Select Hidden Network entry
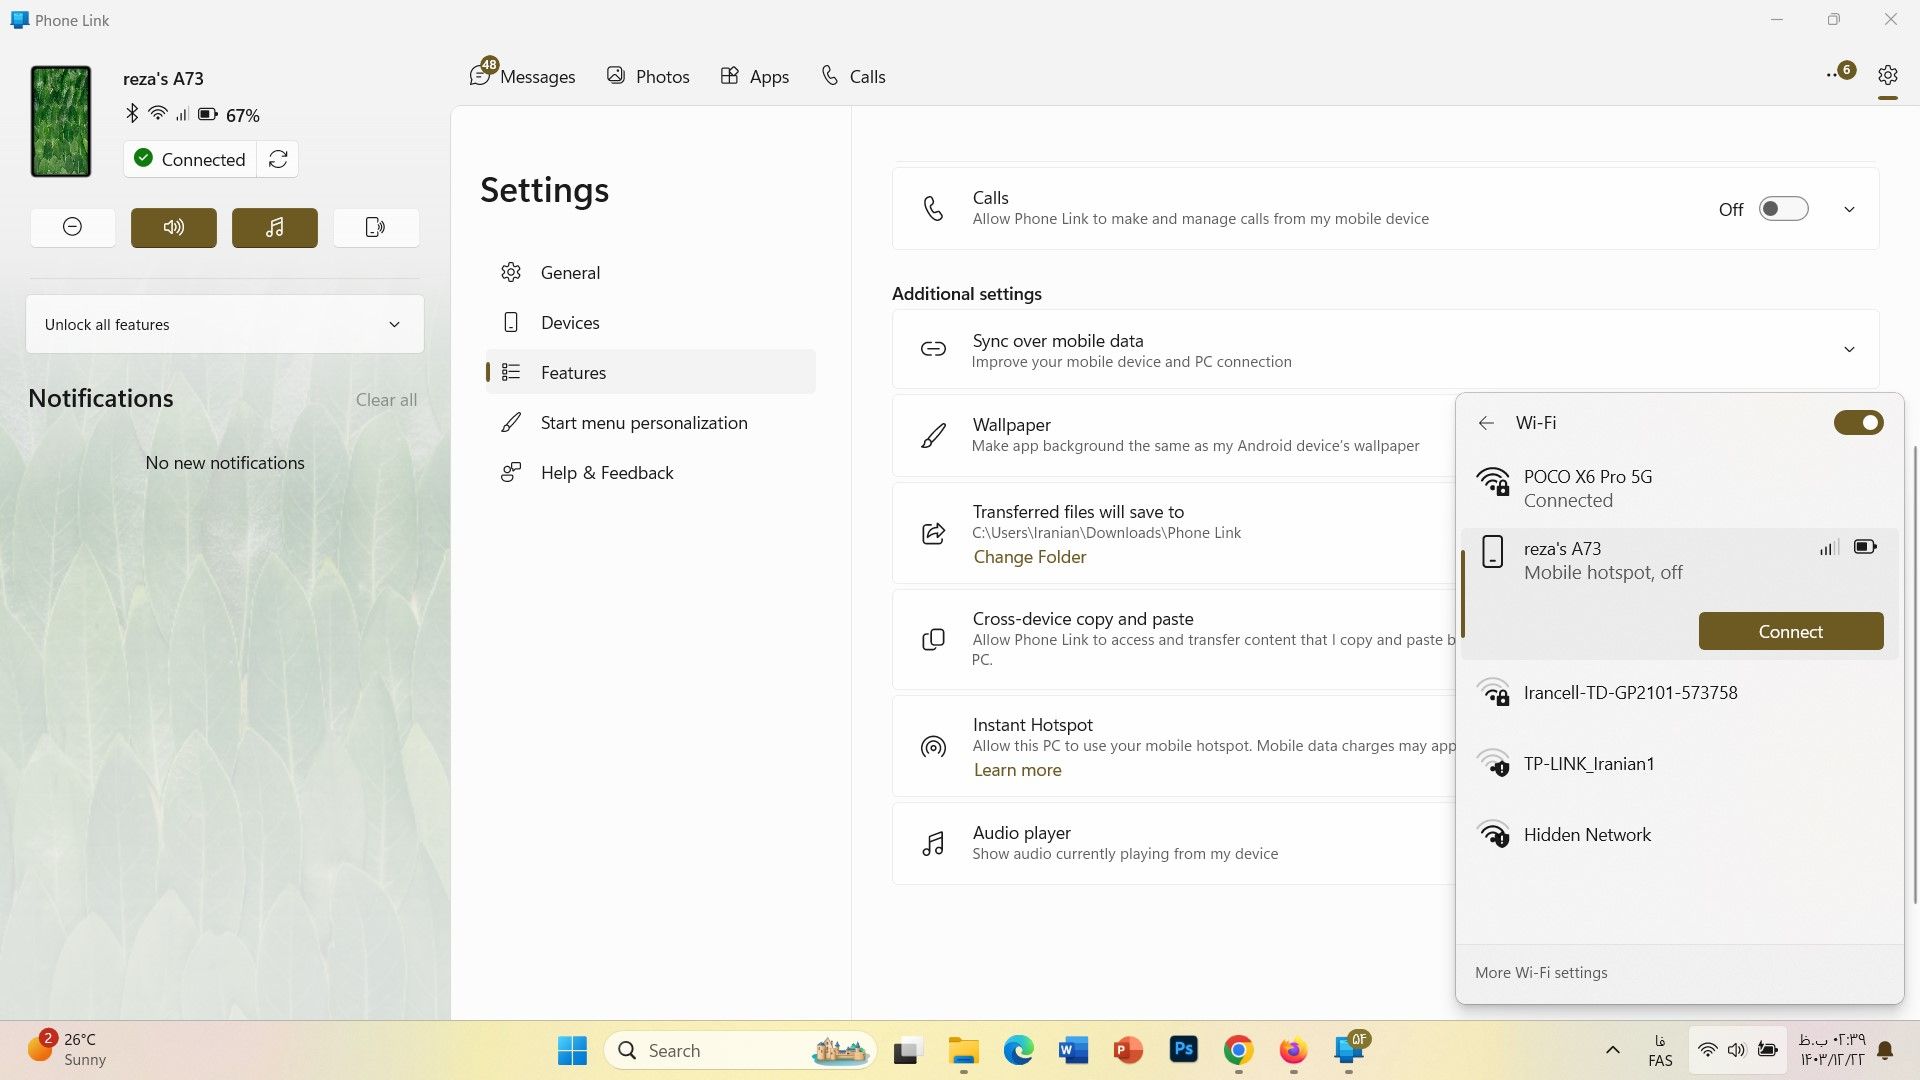The image size is (1920, 1080). click(1680, 834)
